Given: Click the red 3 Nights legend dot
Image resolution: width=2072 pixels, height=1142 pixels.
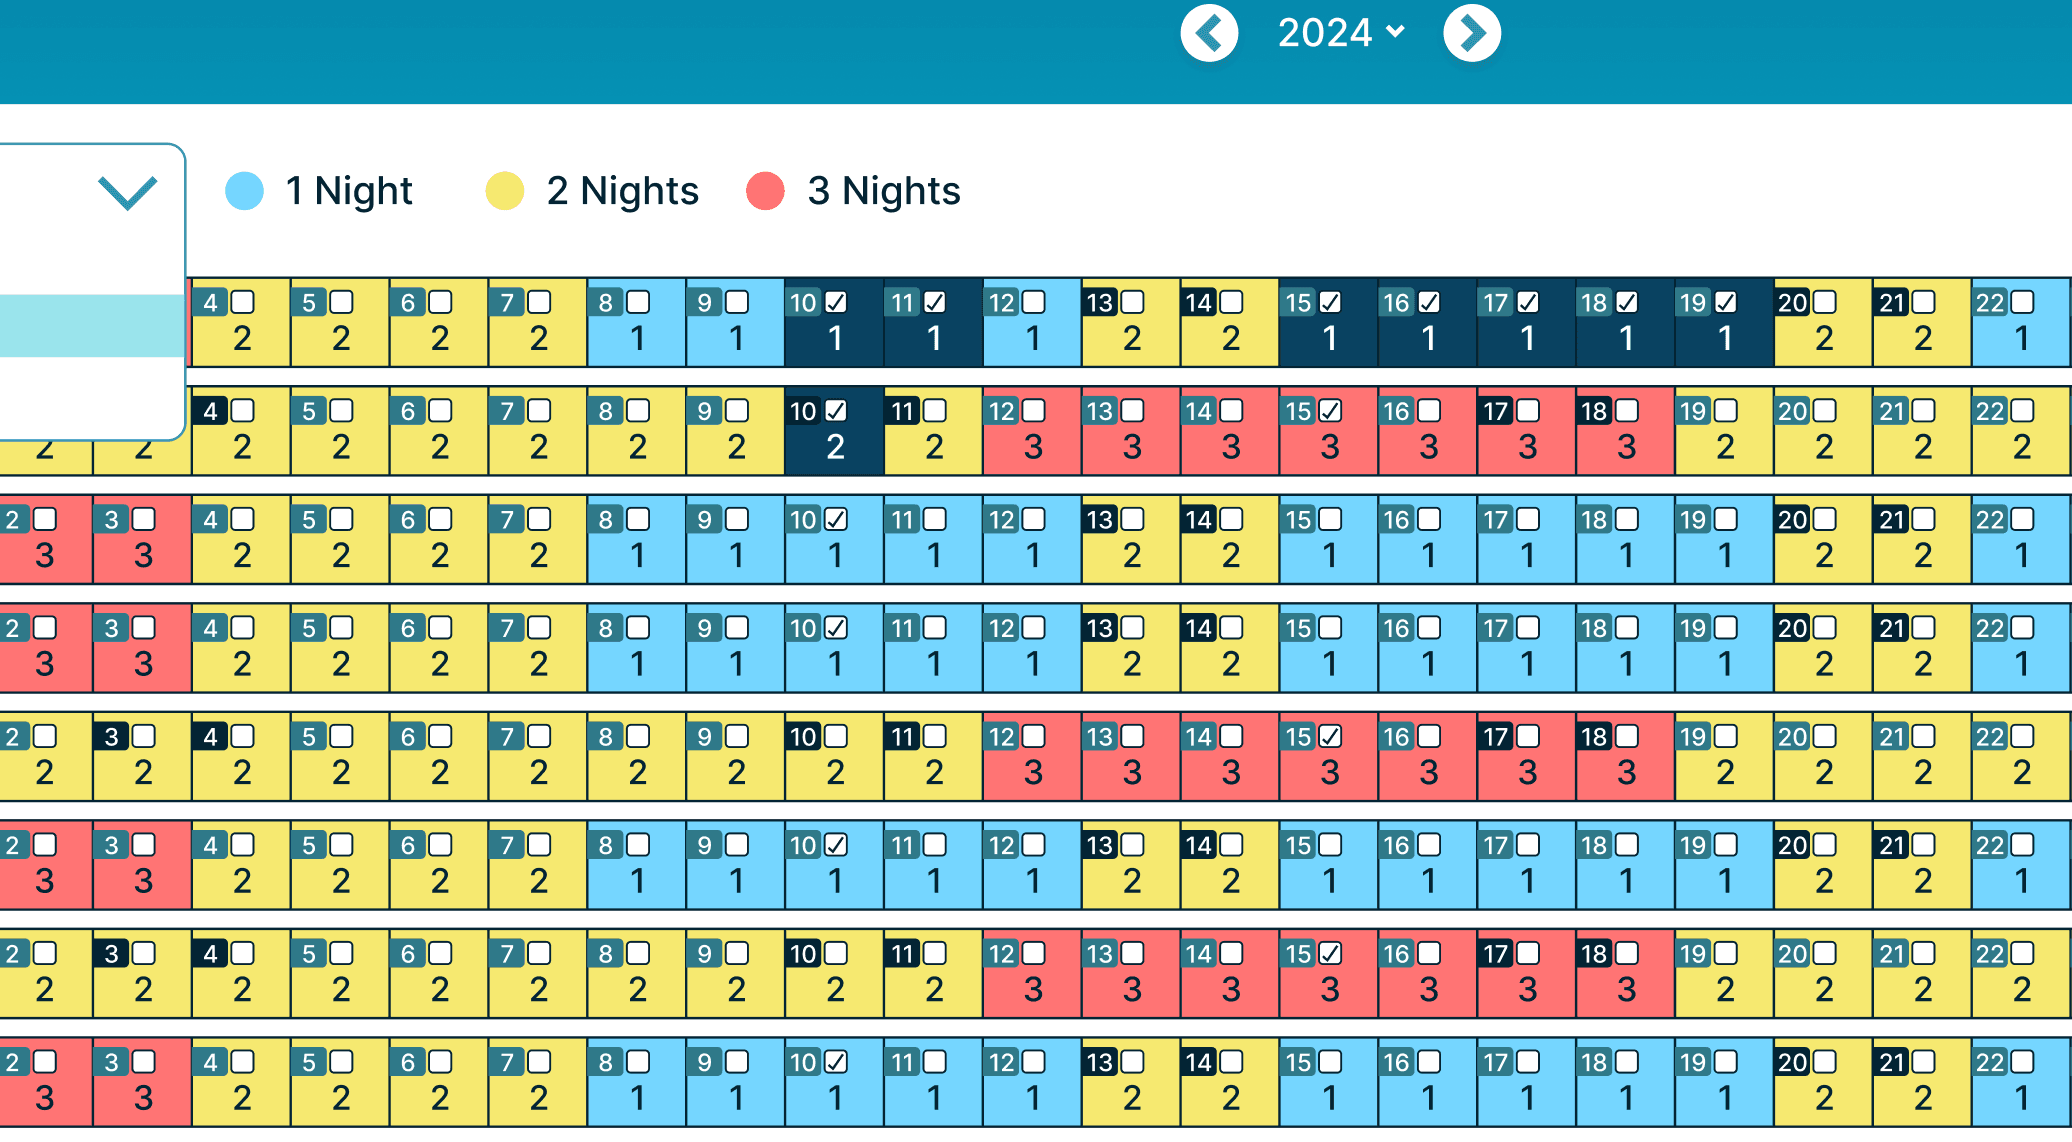Looking at the screenshot, I should [765, 191].
